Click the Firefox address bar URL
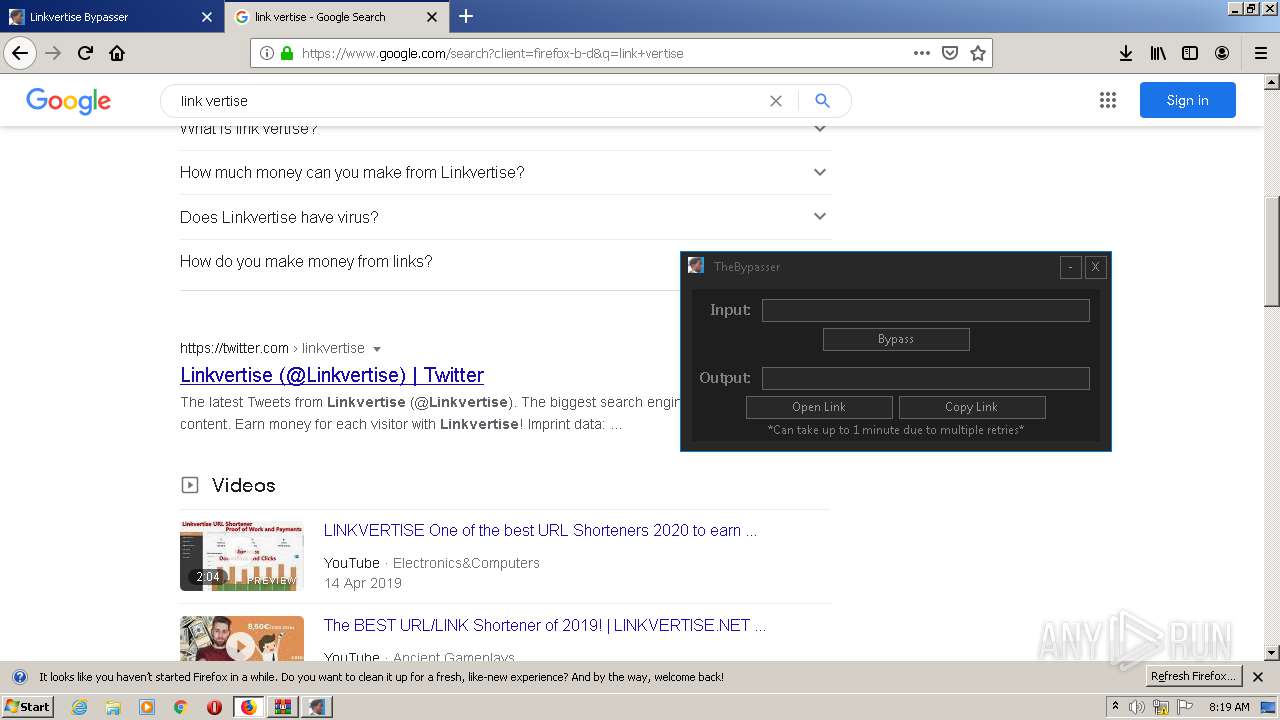This screenshot has width=1280, height=720. [492, 54]
